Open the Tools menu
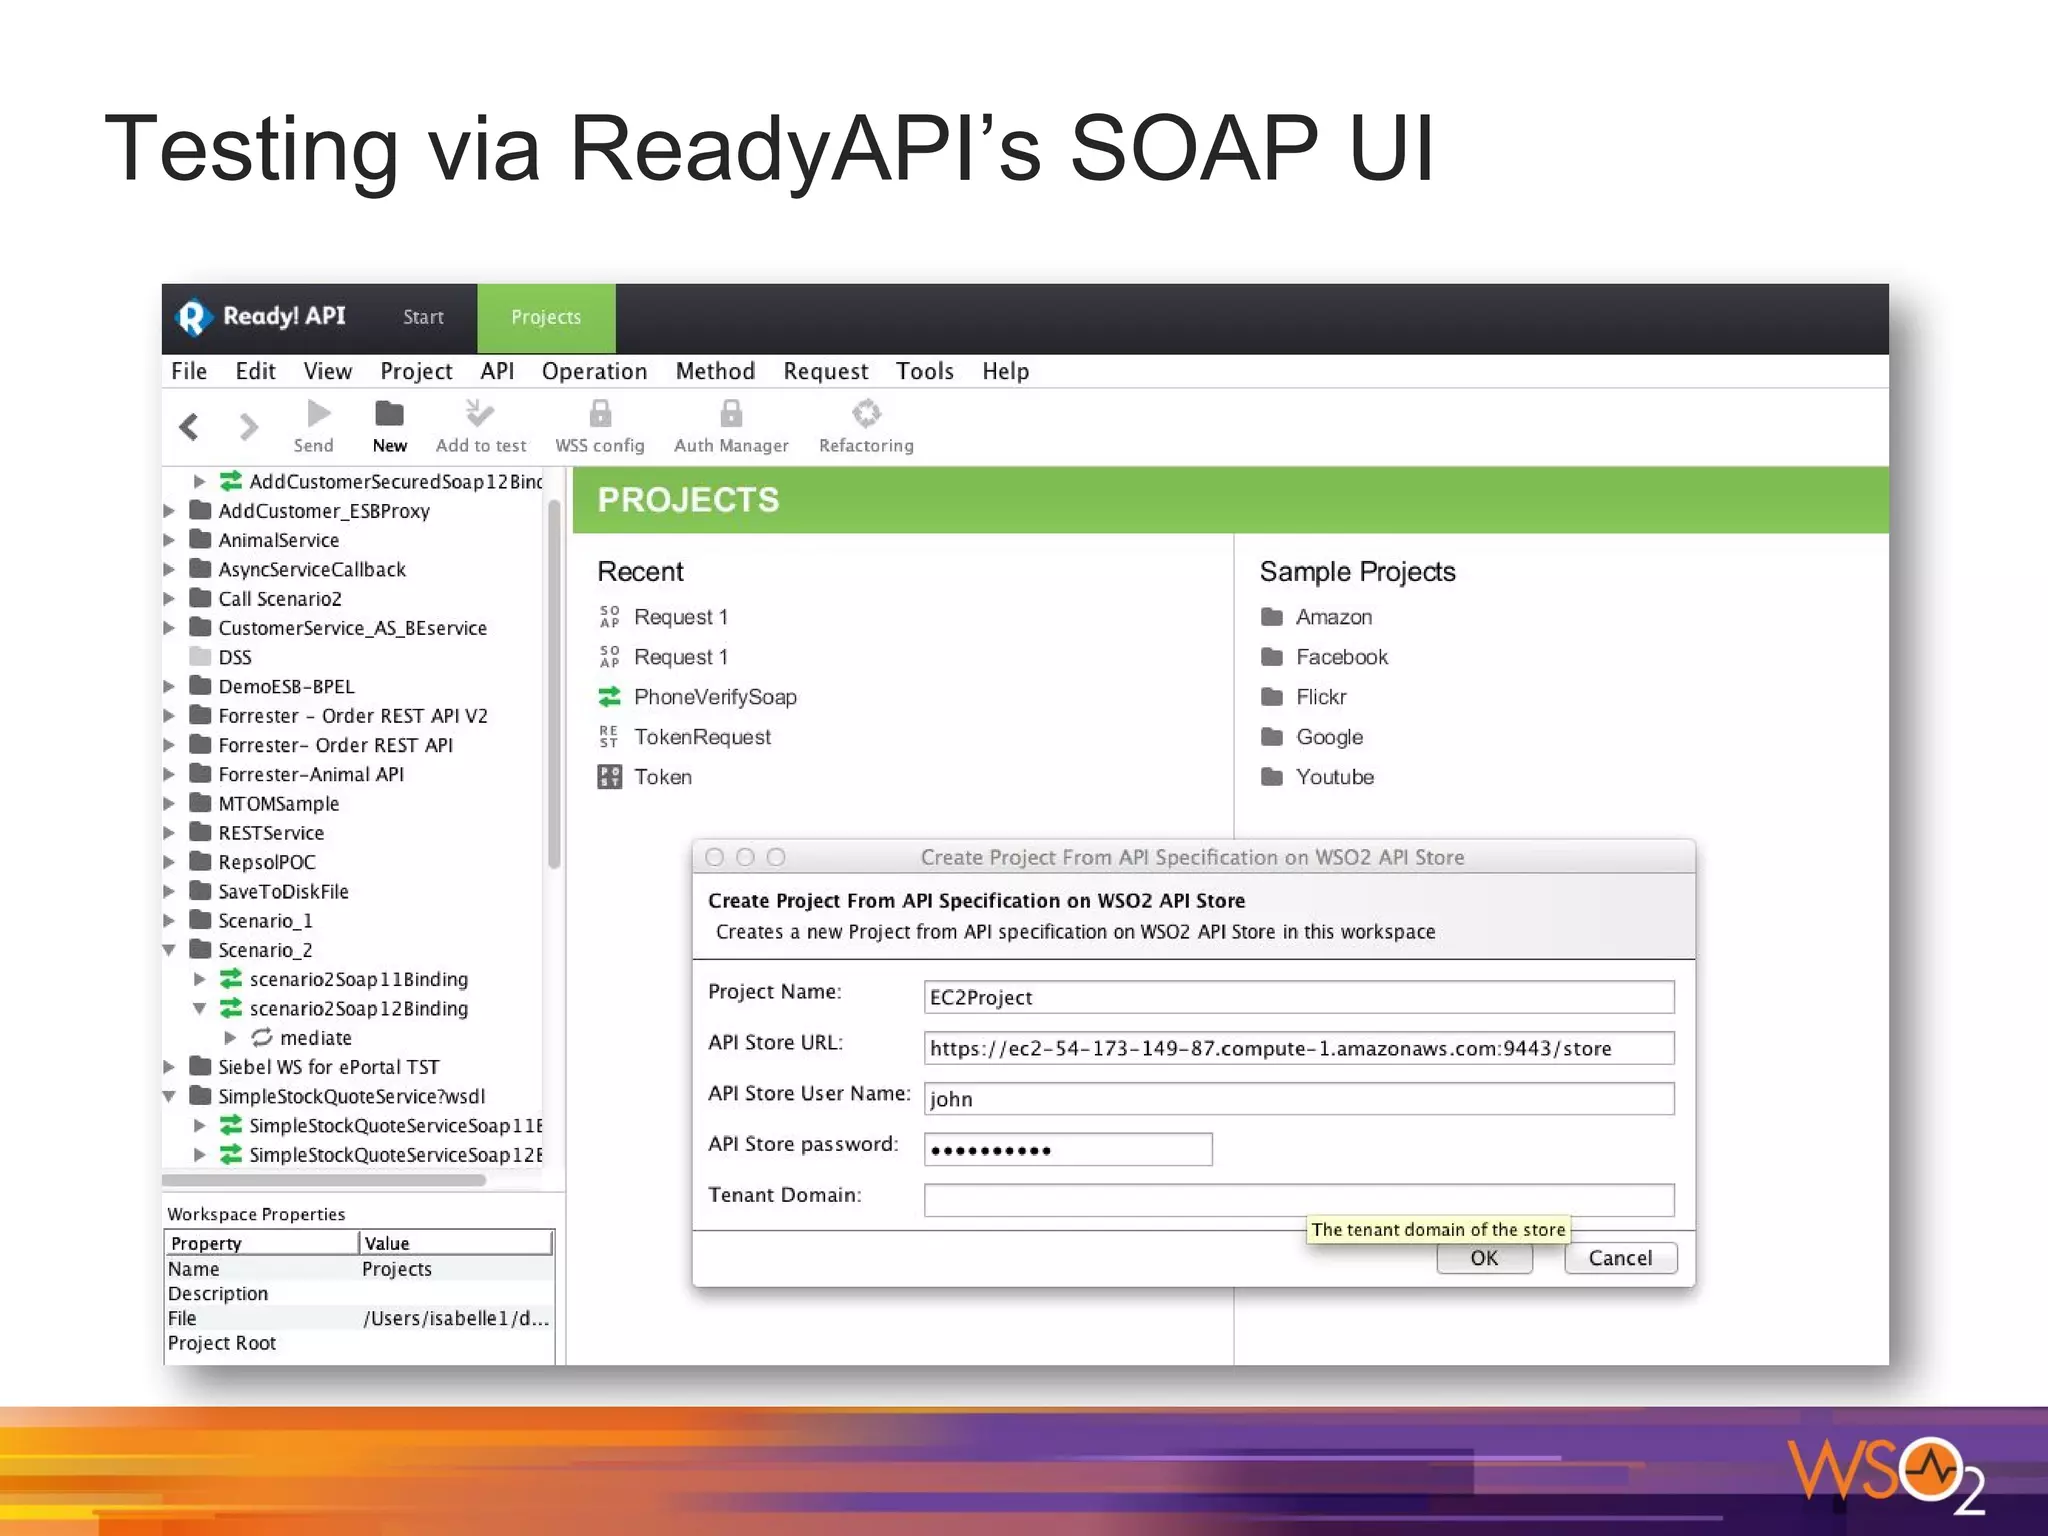Viewport: 2048px width, 1536px height. pyautogui.click(x=924, y=371)
